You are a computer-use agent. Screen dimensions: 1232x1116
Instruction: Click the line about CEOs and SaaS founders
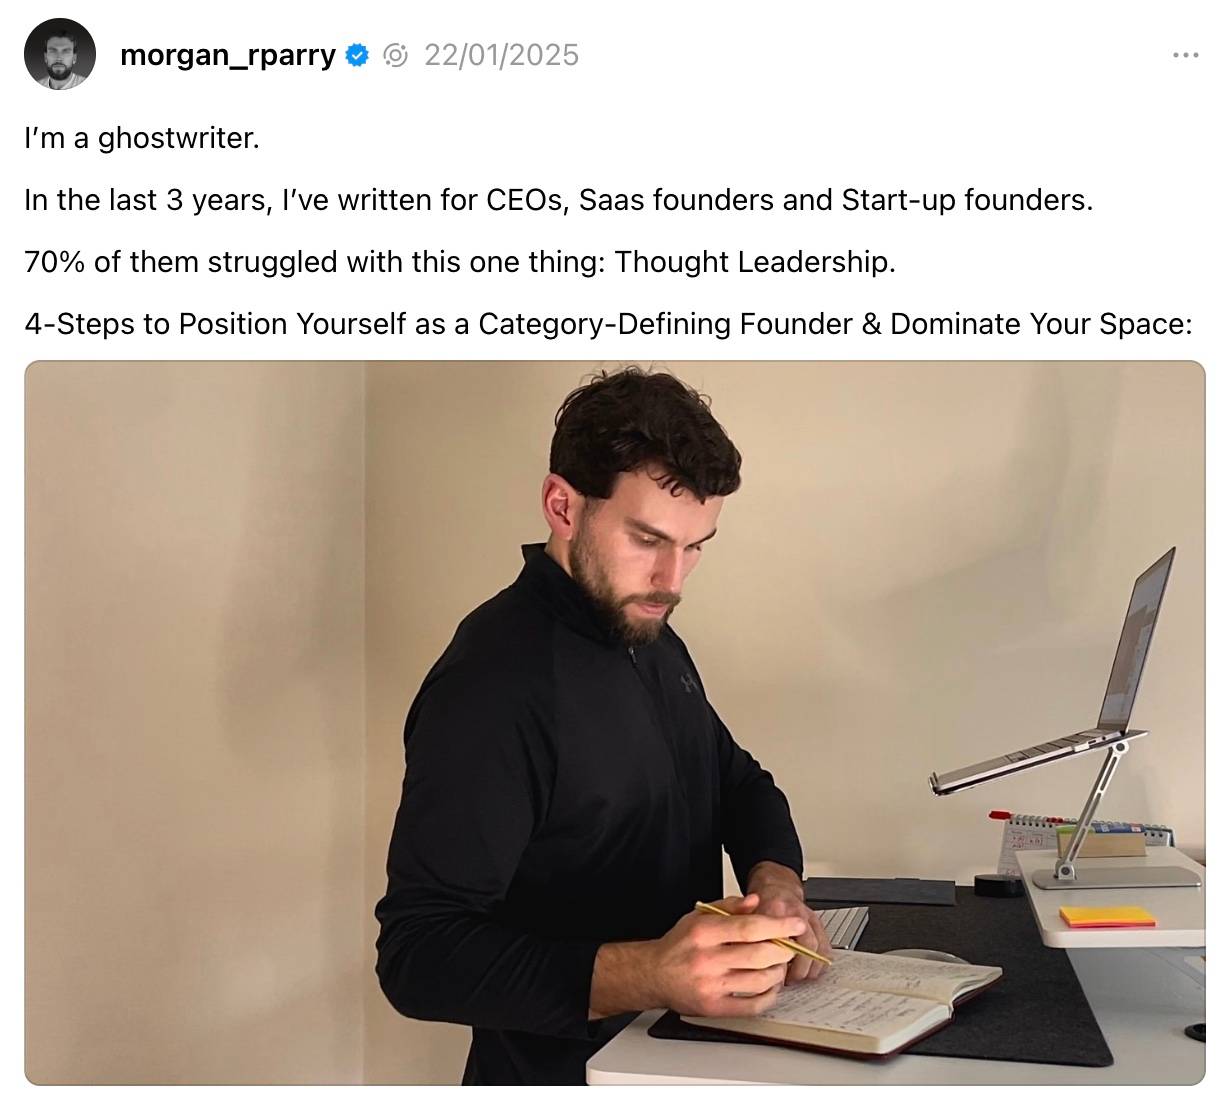pos(559,200)
